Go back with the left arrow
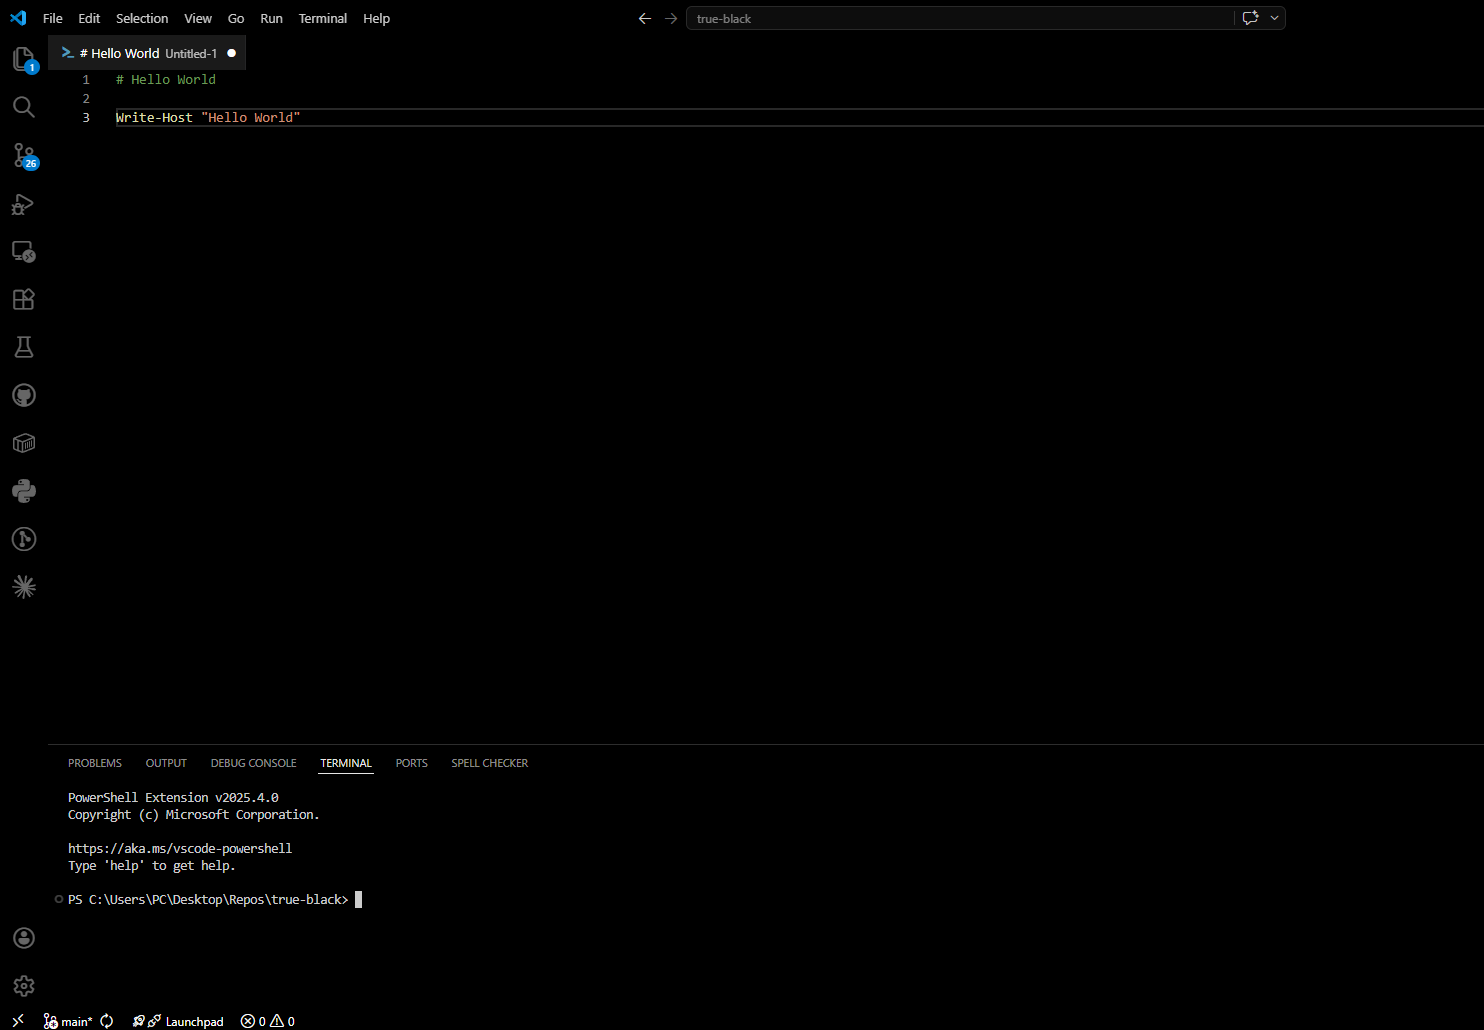 tap(645, 18)
